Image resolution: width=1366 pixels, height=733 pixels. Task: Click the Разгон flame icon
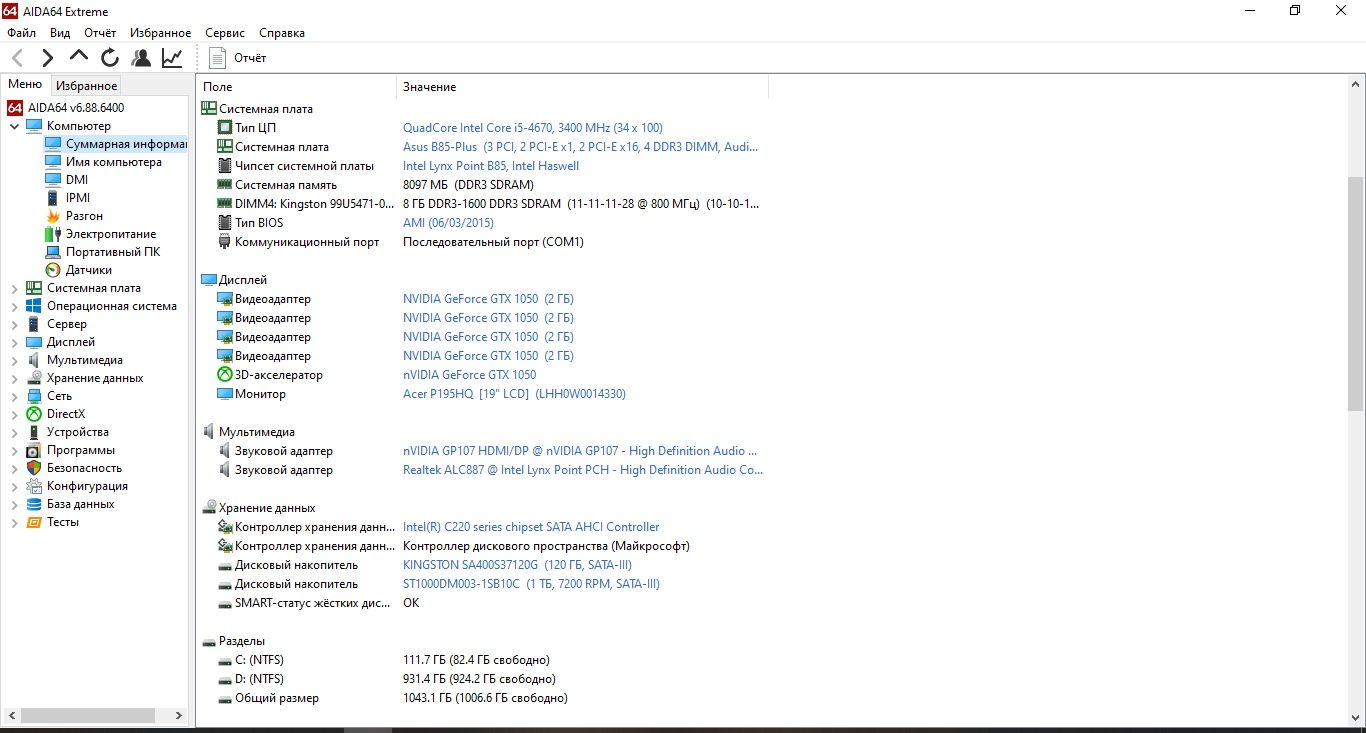pyautogui.click(x=53, y=216)
